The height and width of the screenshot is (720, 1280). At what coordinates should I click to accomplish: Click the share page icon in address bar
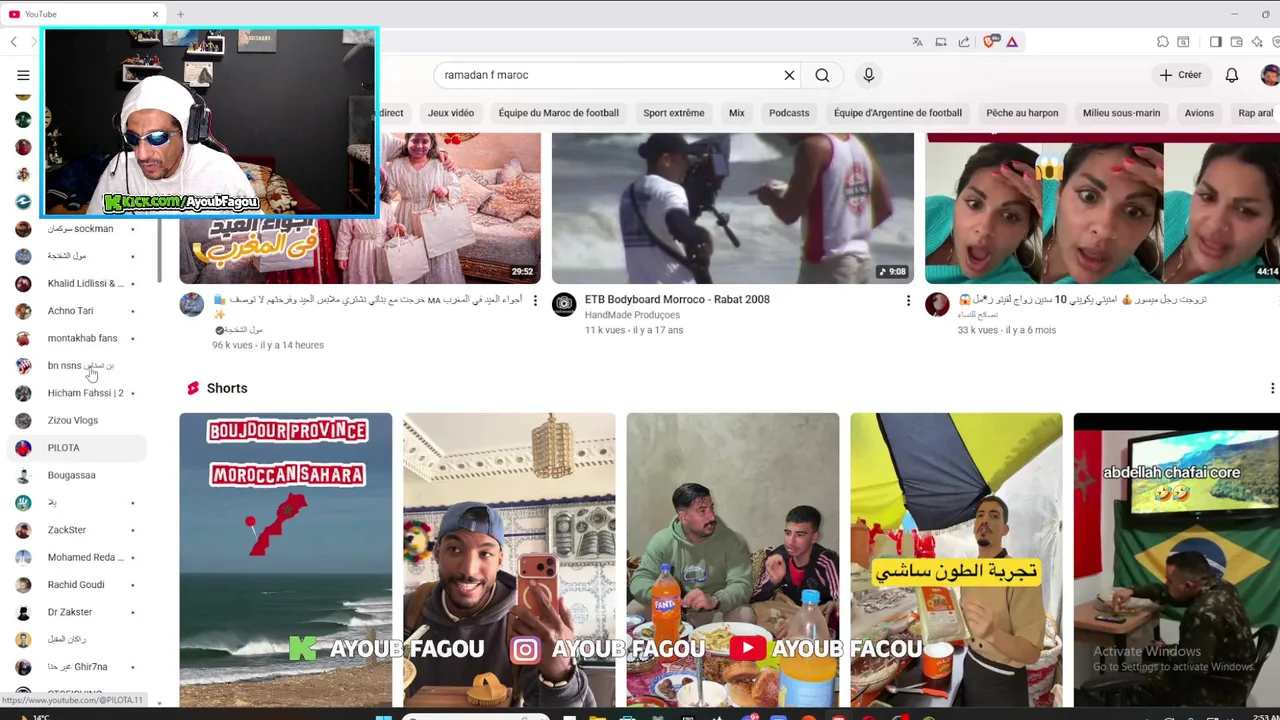(964, 42)
